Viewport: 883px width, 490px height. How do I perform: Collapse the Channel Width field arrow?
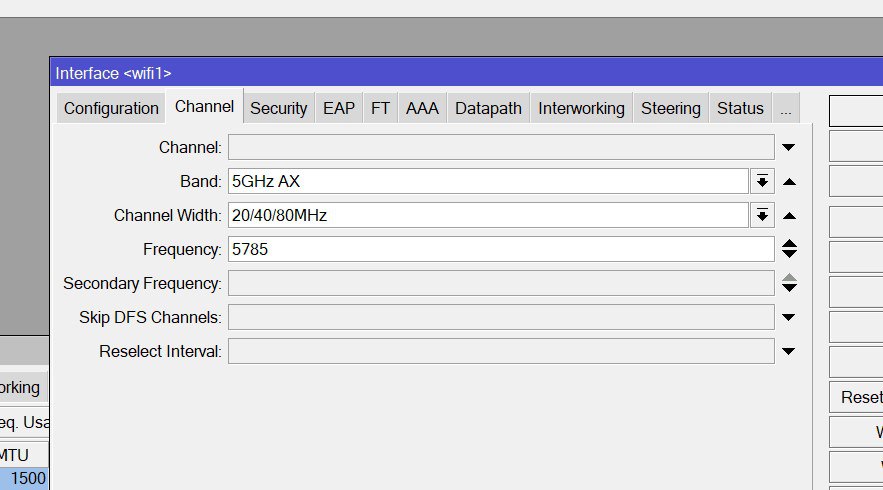[x=790, y=216]
